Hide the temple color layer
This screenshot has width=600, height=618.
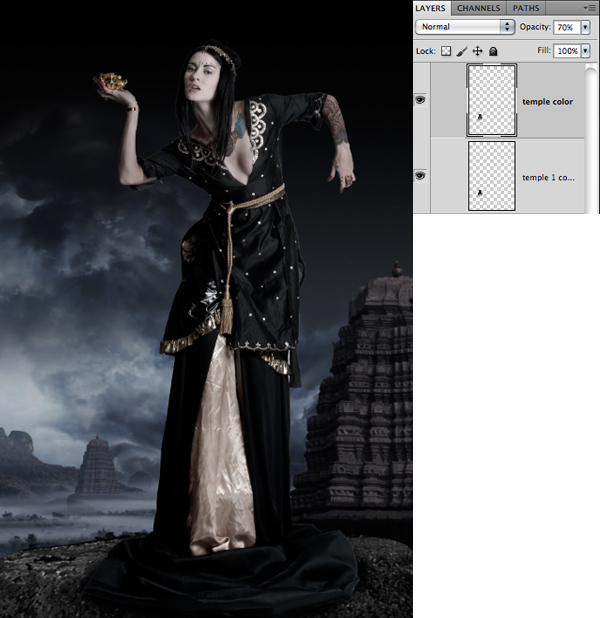421,100
